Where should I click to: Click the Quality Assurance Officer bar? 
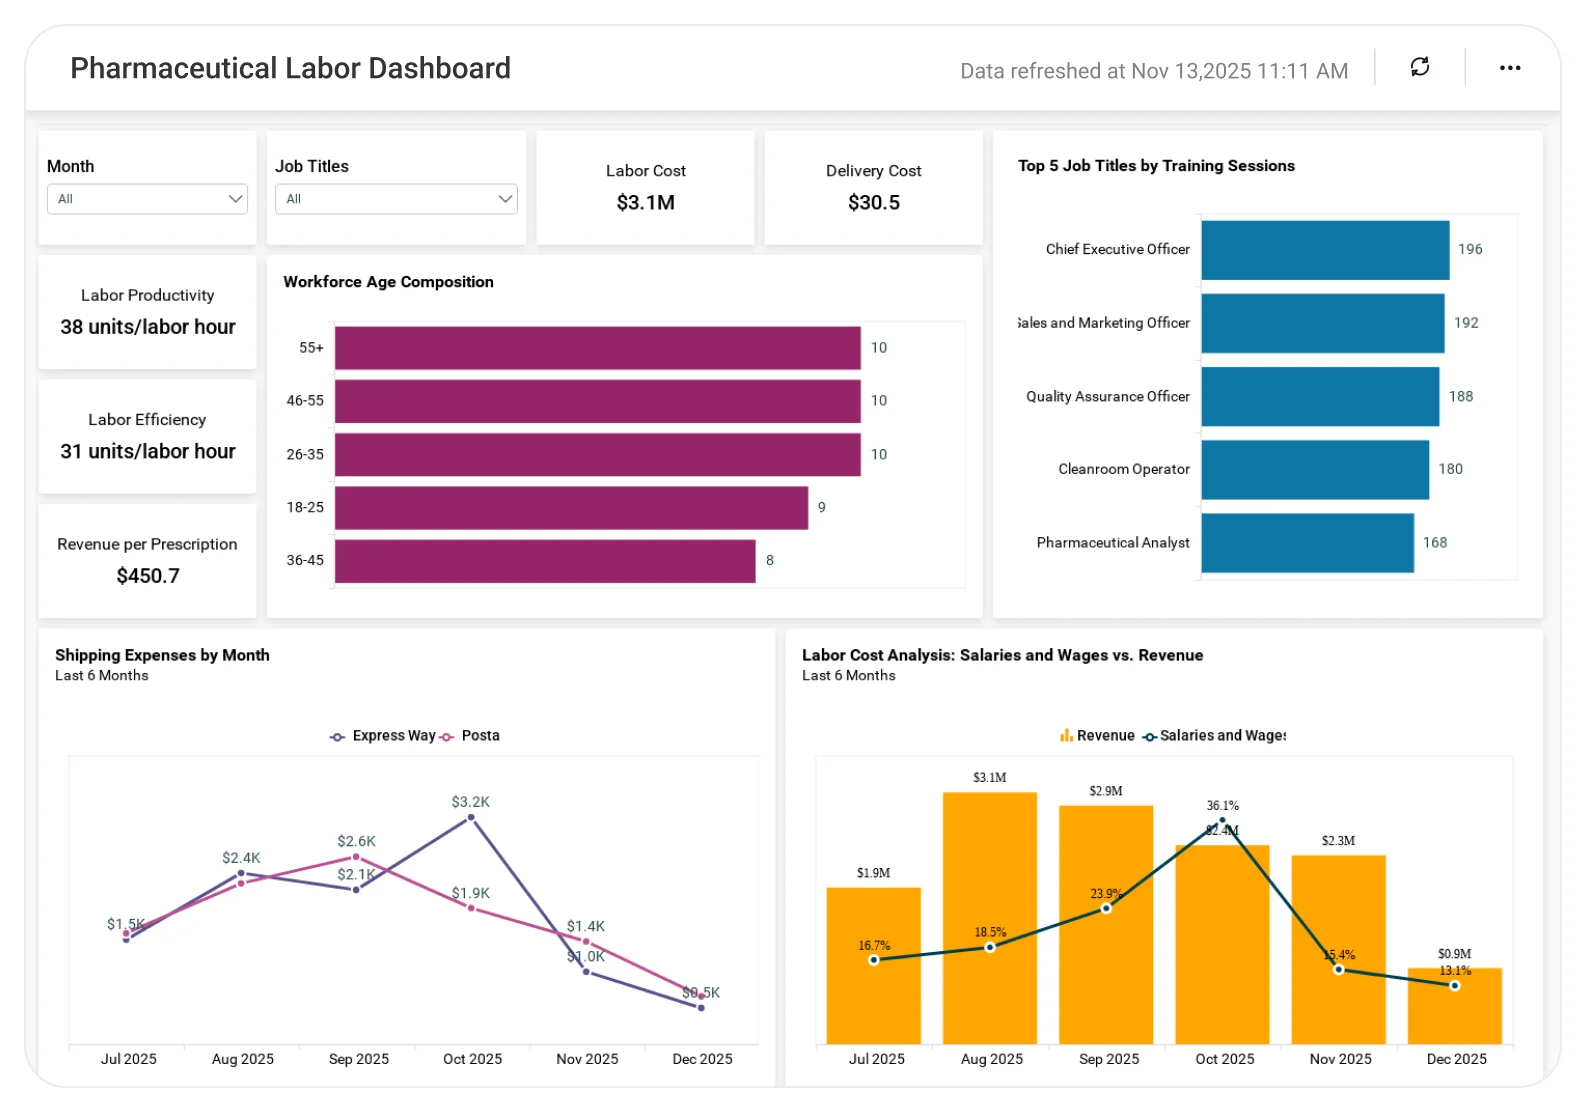point(1320,397)
